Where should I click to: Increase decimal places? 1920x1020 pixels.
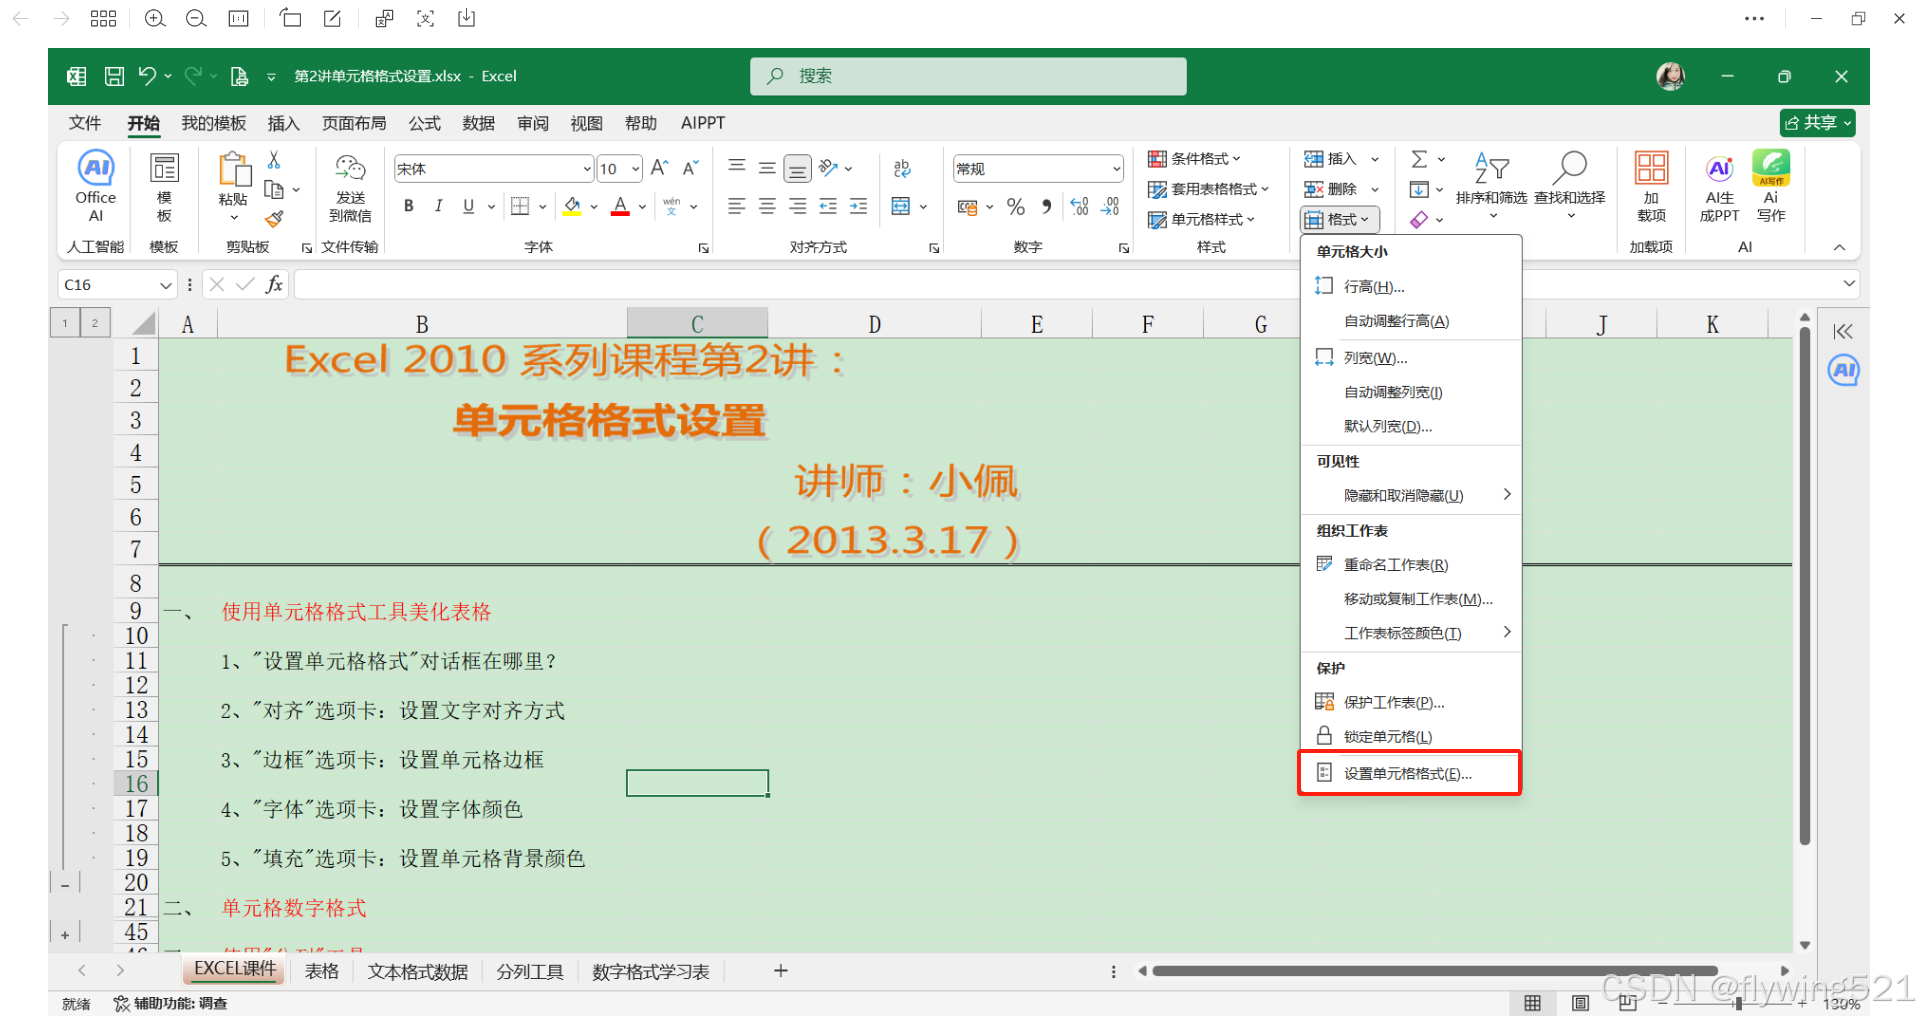1079,206
